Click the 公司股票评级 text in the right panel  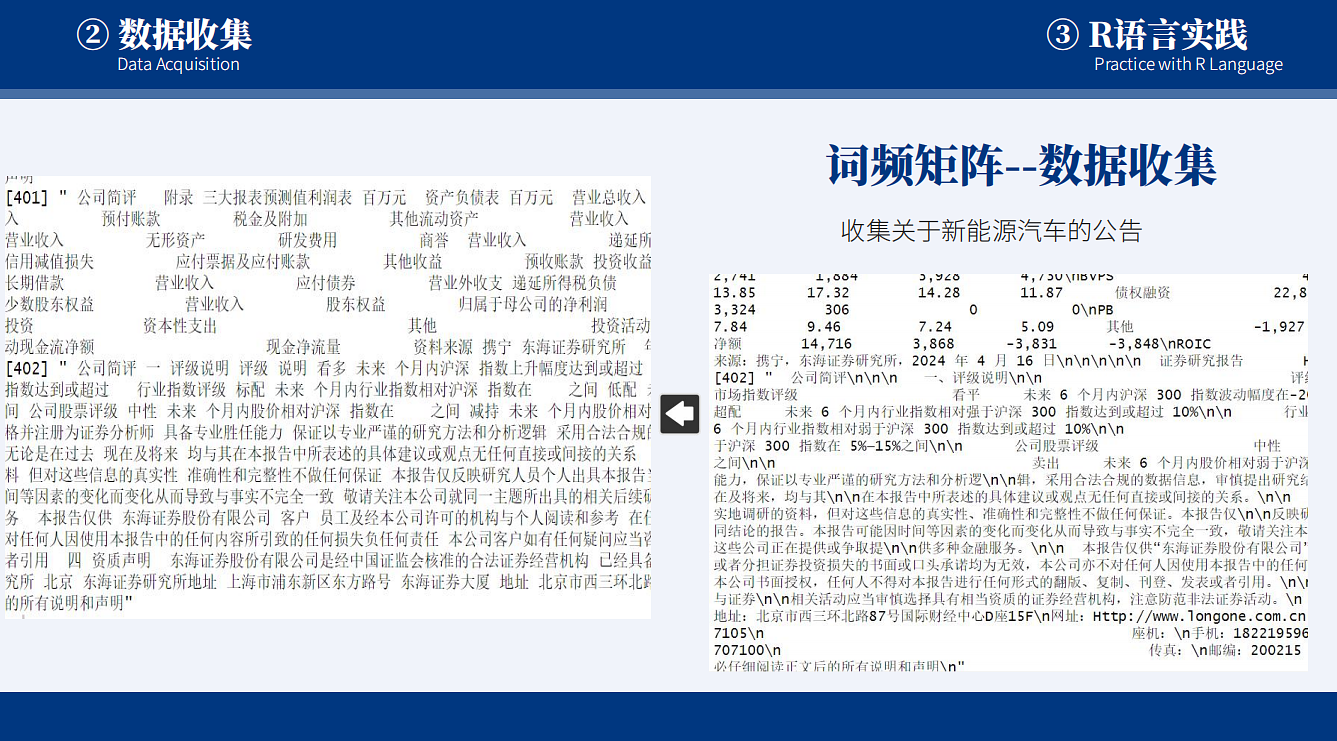point(1057,446)
